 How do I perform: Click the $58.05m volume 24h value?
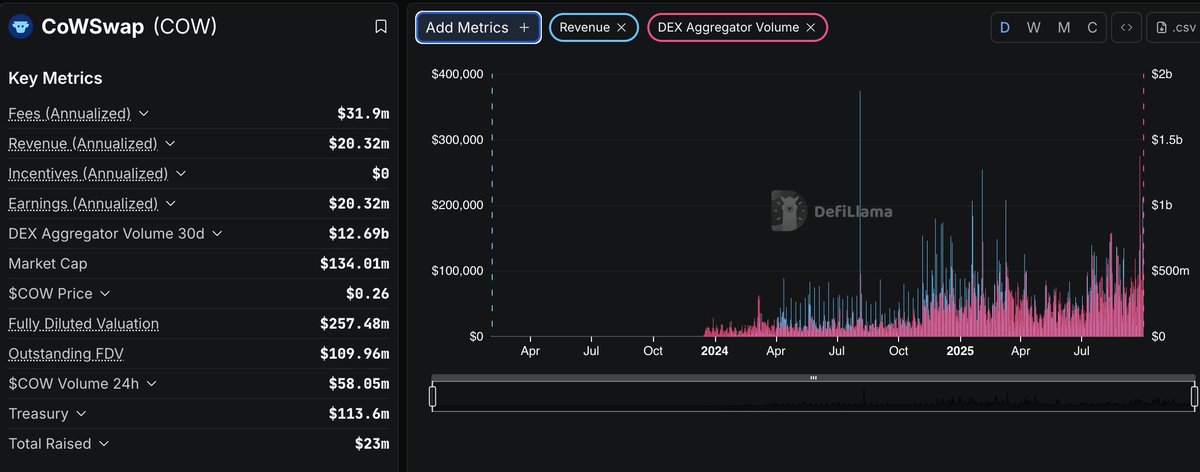(359, 384)
